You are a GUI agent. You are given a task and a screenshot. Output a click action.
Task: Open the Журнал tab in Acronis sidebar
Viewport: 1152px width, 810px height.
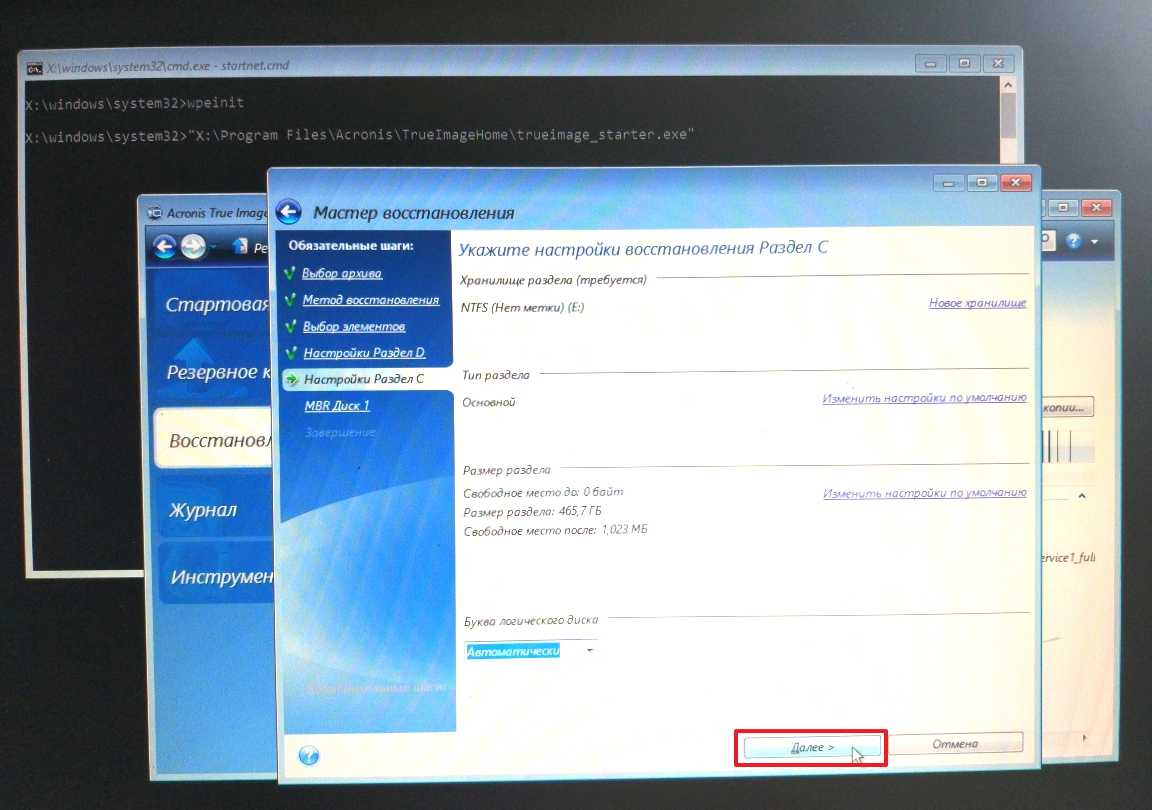click(x=215, y=509)
